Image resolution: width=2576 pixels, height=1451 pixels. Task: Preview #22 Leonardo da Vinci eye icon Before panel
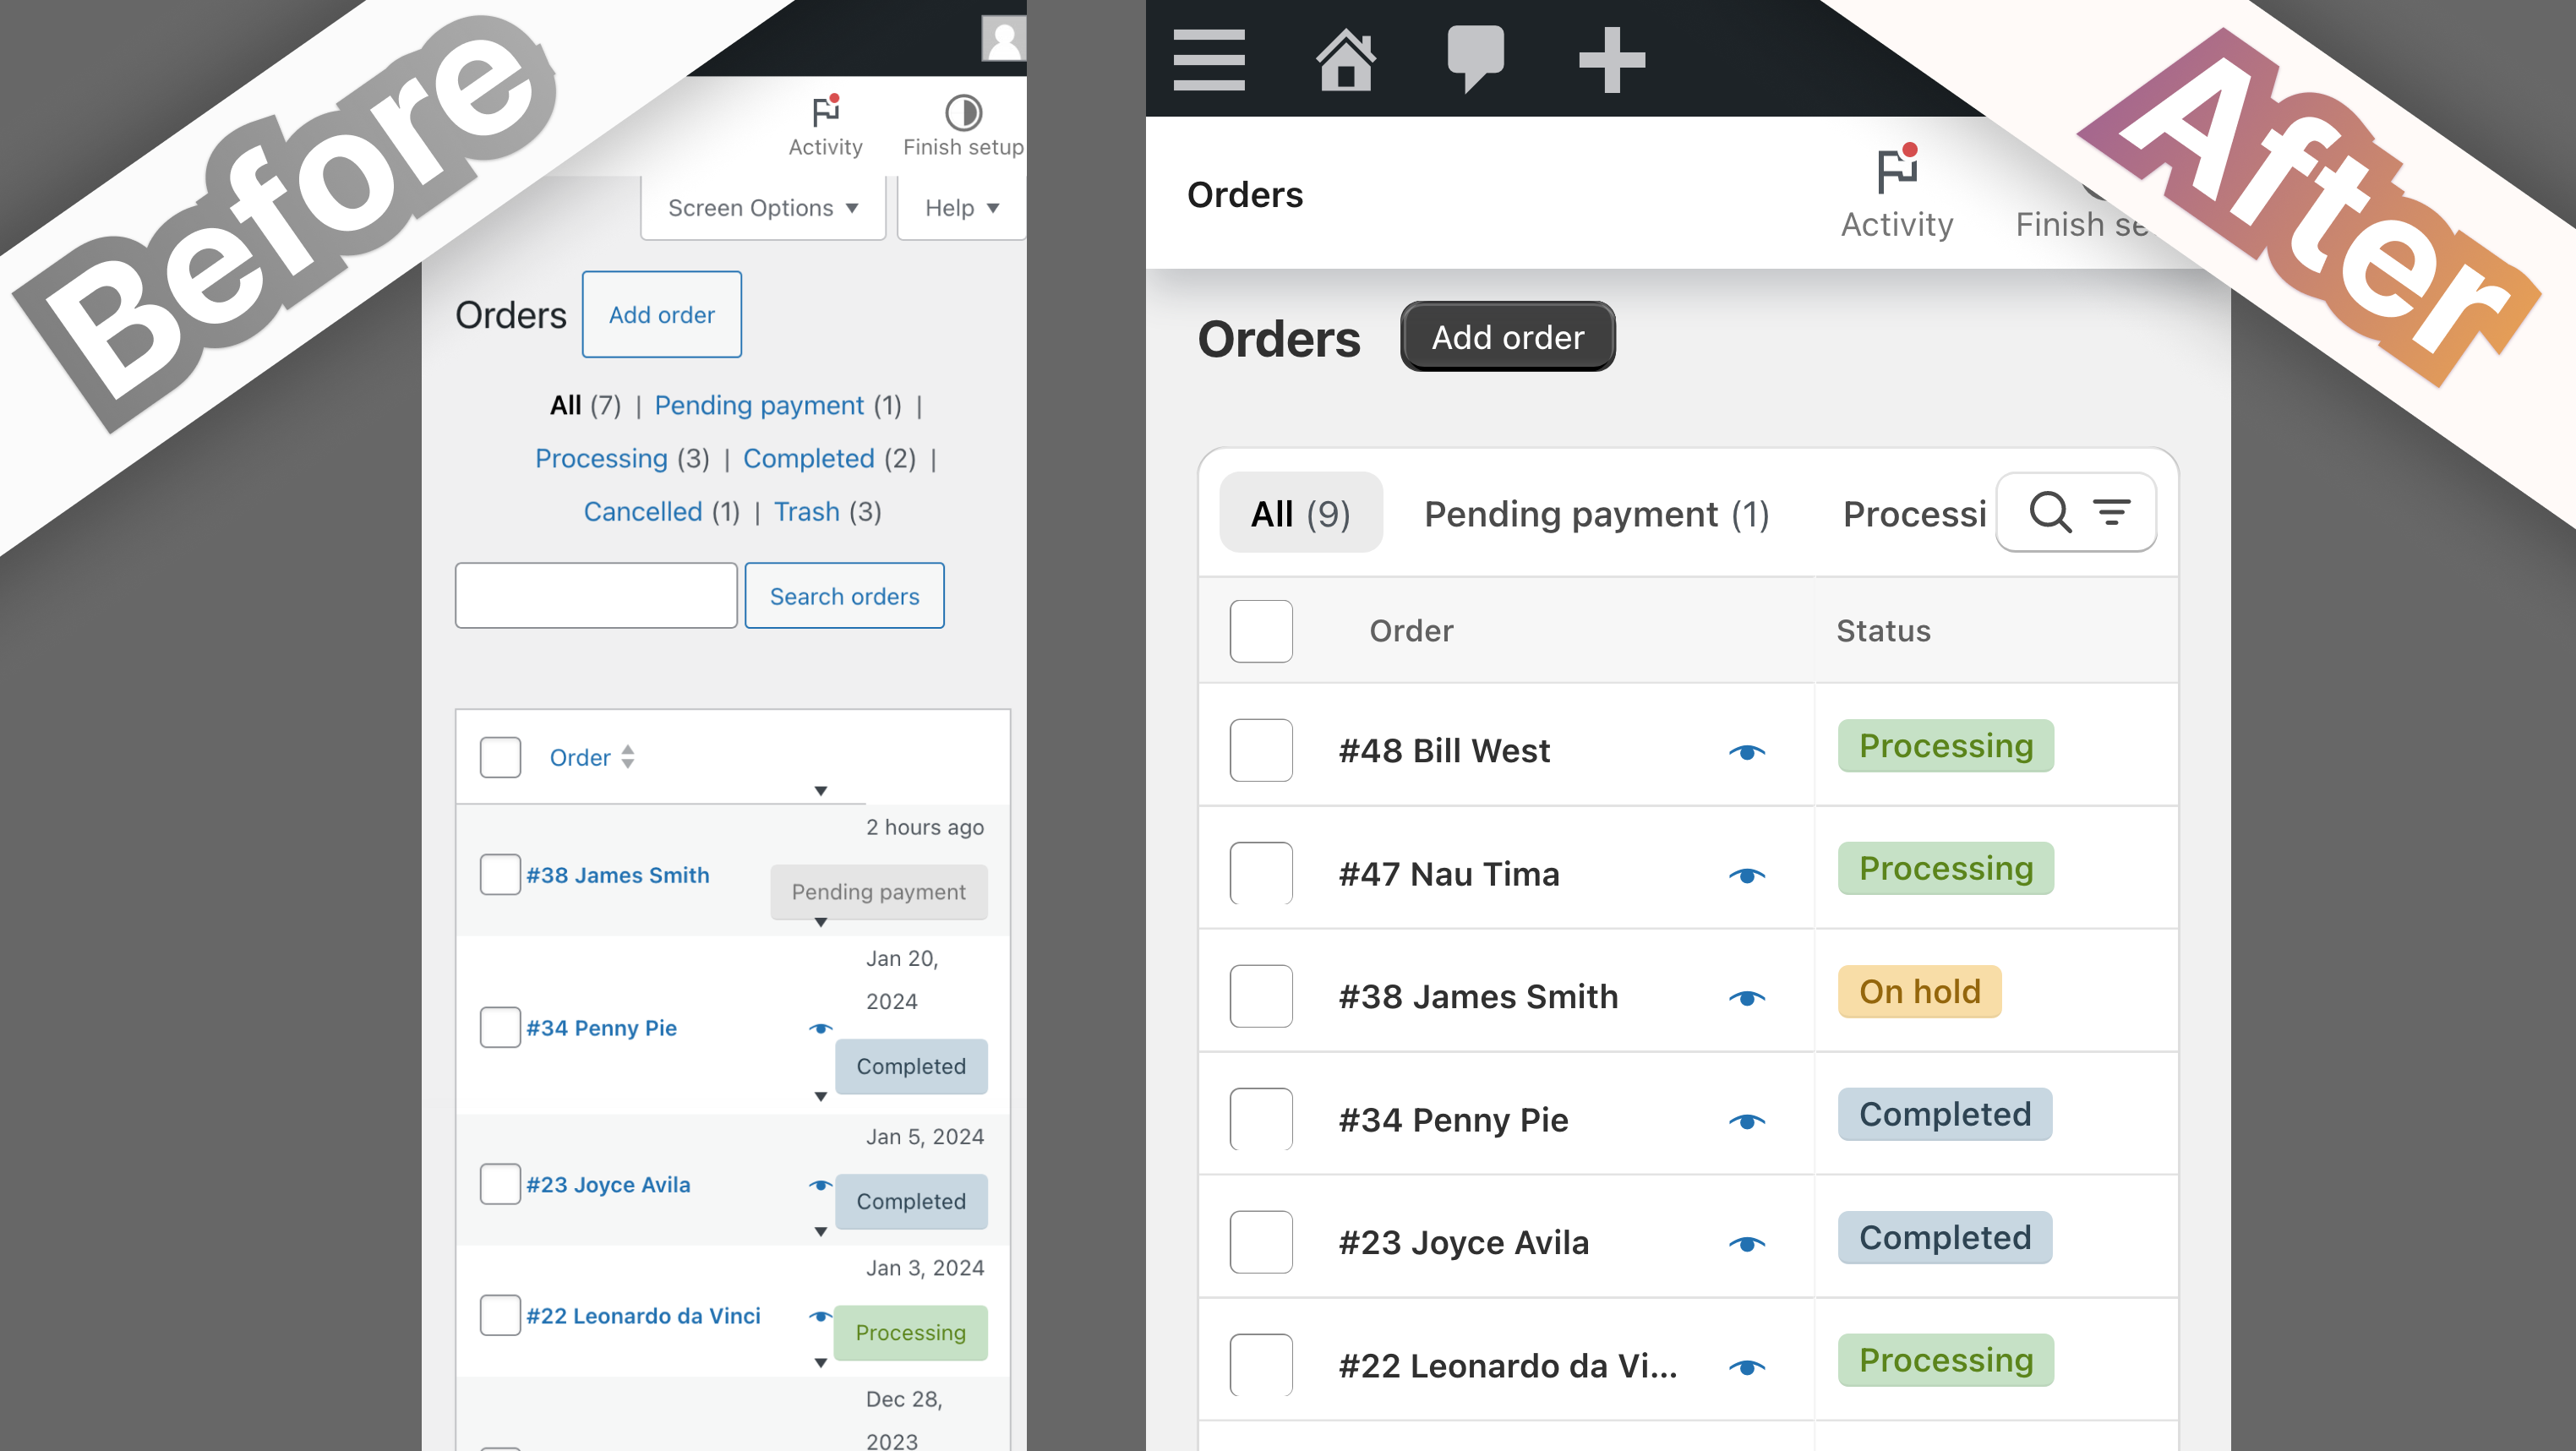tap(820, 1315)
